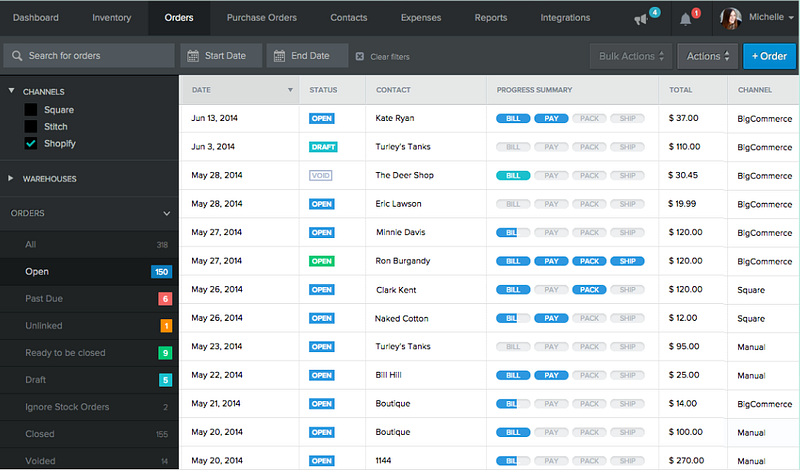
Task: Click the Clear filters x icon
Action: coord(360,56)
